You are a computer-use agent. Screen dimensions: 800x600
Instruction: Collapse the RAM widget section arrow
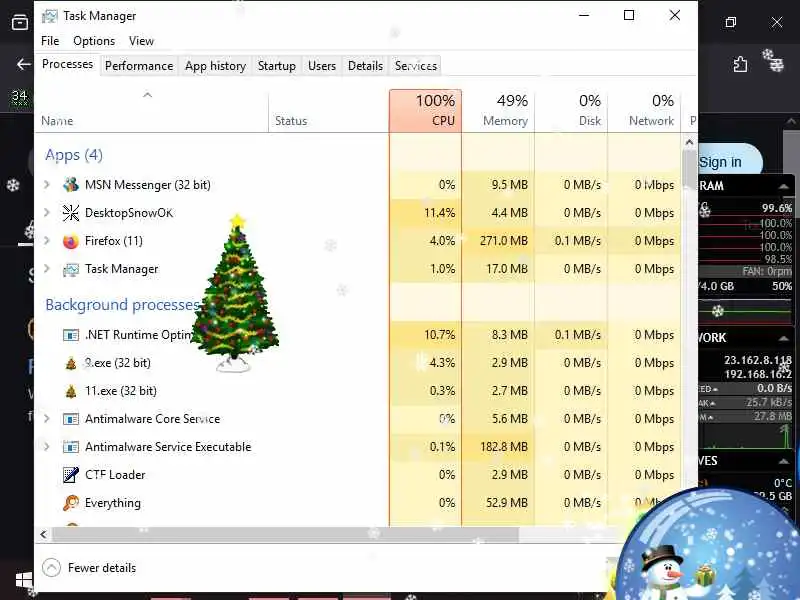coord(783,186)
